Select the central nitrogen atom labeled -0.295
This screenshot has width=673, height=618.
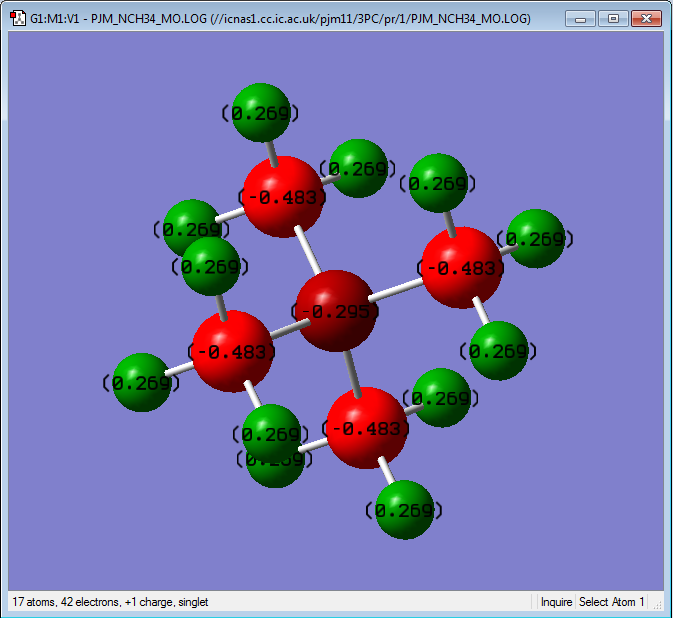pos(336,311)
